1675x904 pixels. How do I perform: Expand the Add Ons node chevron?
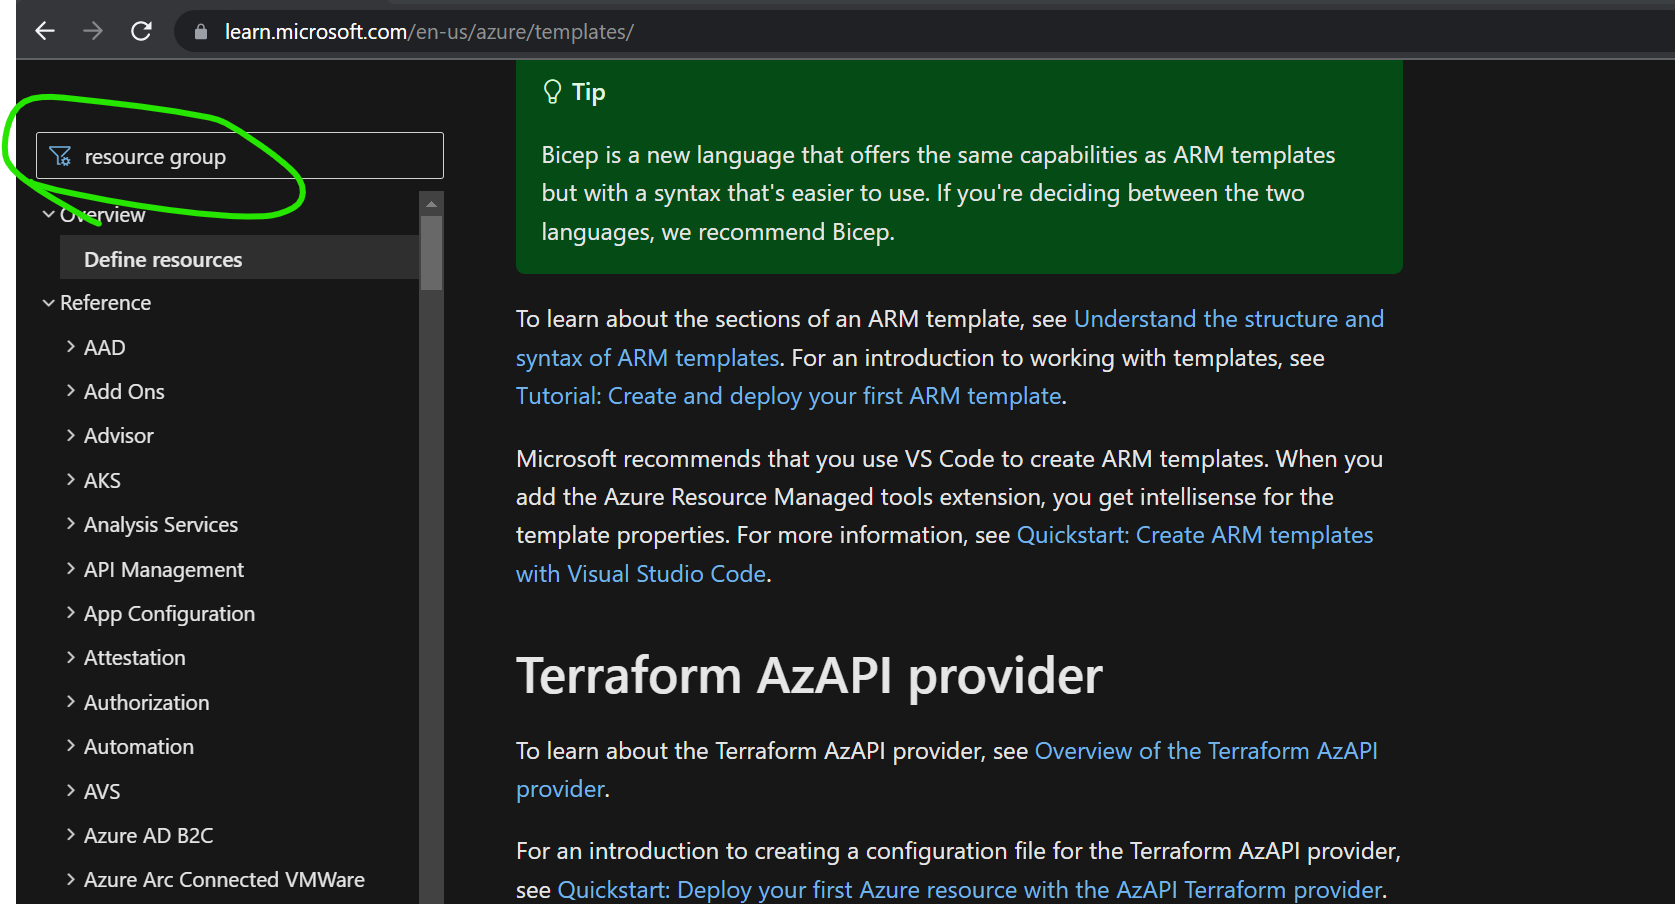tap(71, 390)
